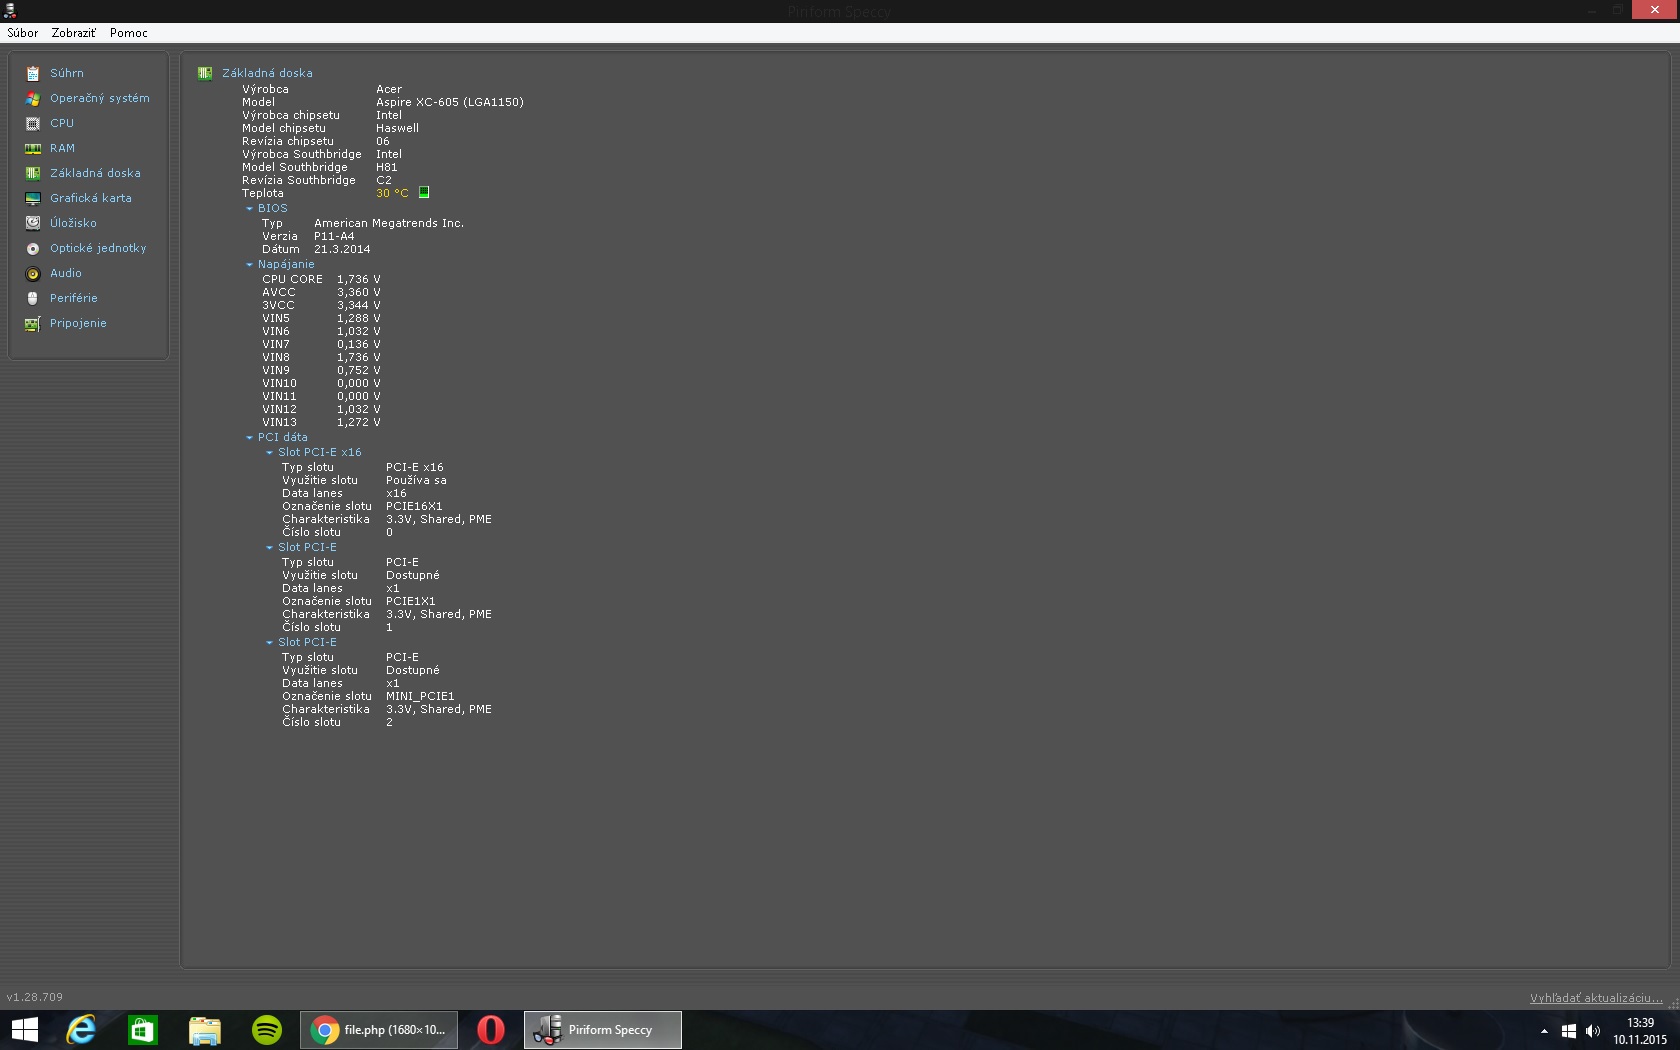Click BIOS date 21.3.2014
1680x1050 pixels.
[342, 249]
